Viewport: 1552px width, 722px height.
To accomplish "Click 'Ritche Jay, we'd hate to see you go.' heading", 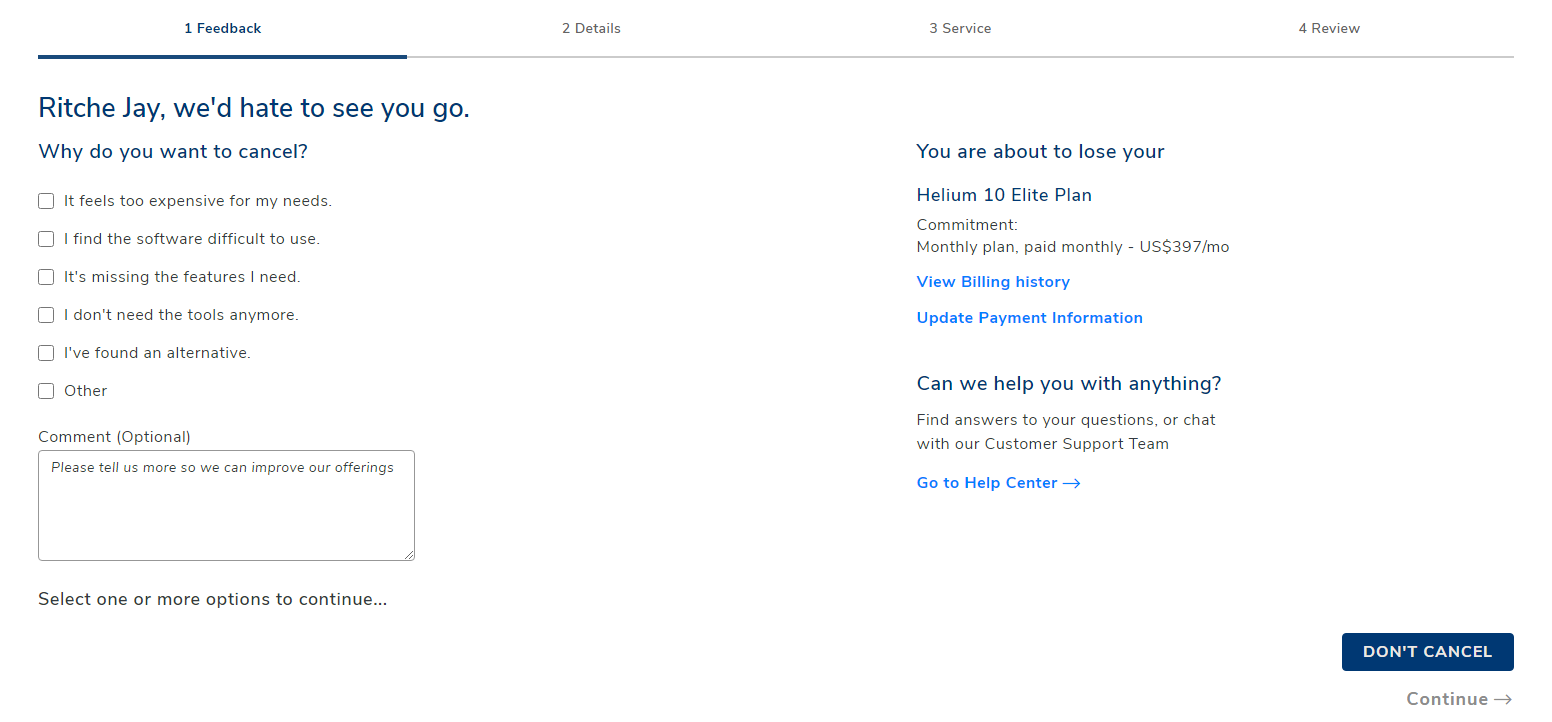I will click(254, 108).
